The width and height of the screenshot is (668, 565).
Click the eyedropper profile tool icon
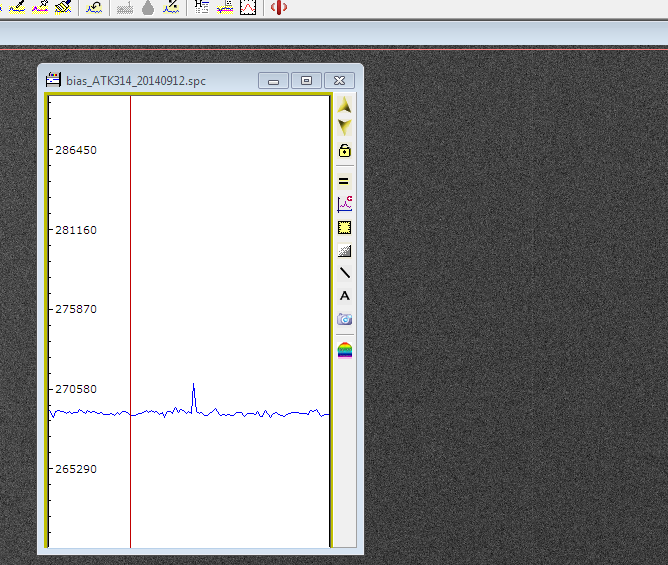click(17, 7)
